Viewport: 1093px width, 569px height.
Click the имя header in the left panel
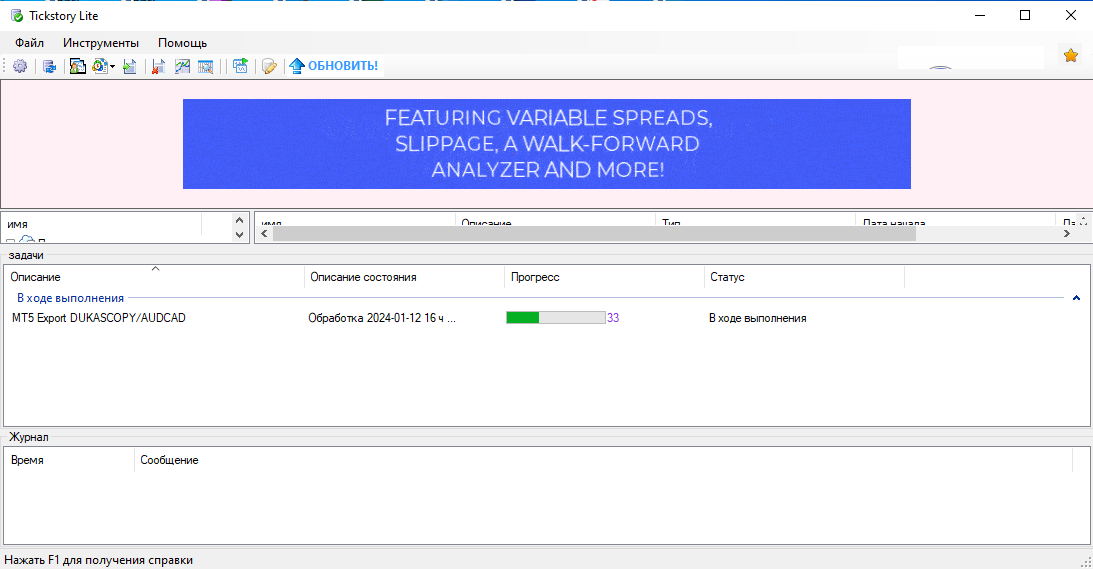coord(103,225)
